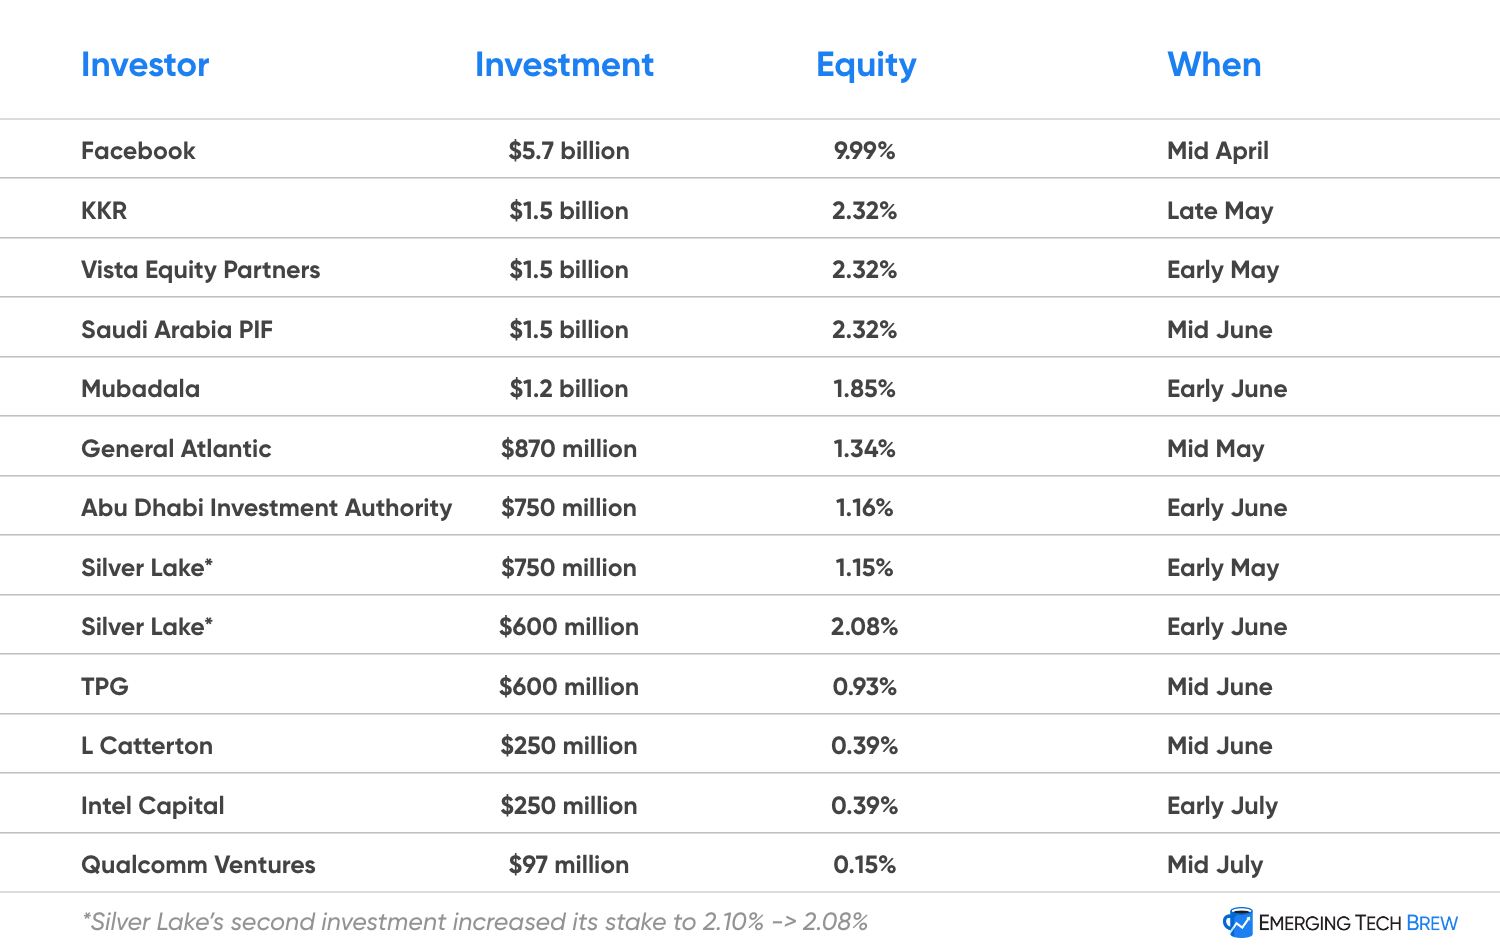This screenshot has height=952, width=1500.
Task: Click the Emerging Tech Brew logo icon
Action: coord(1238,922)
